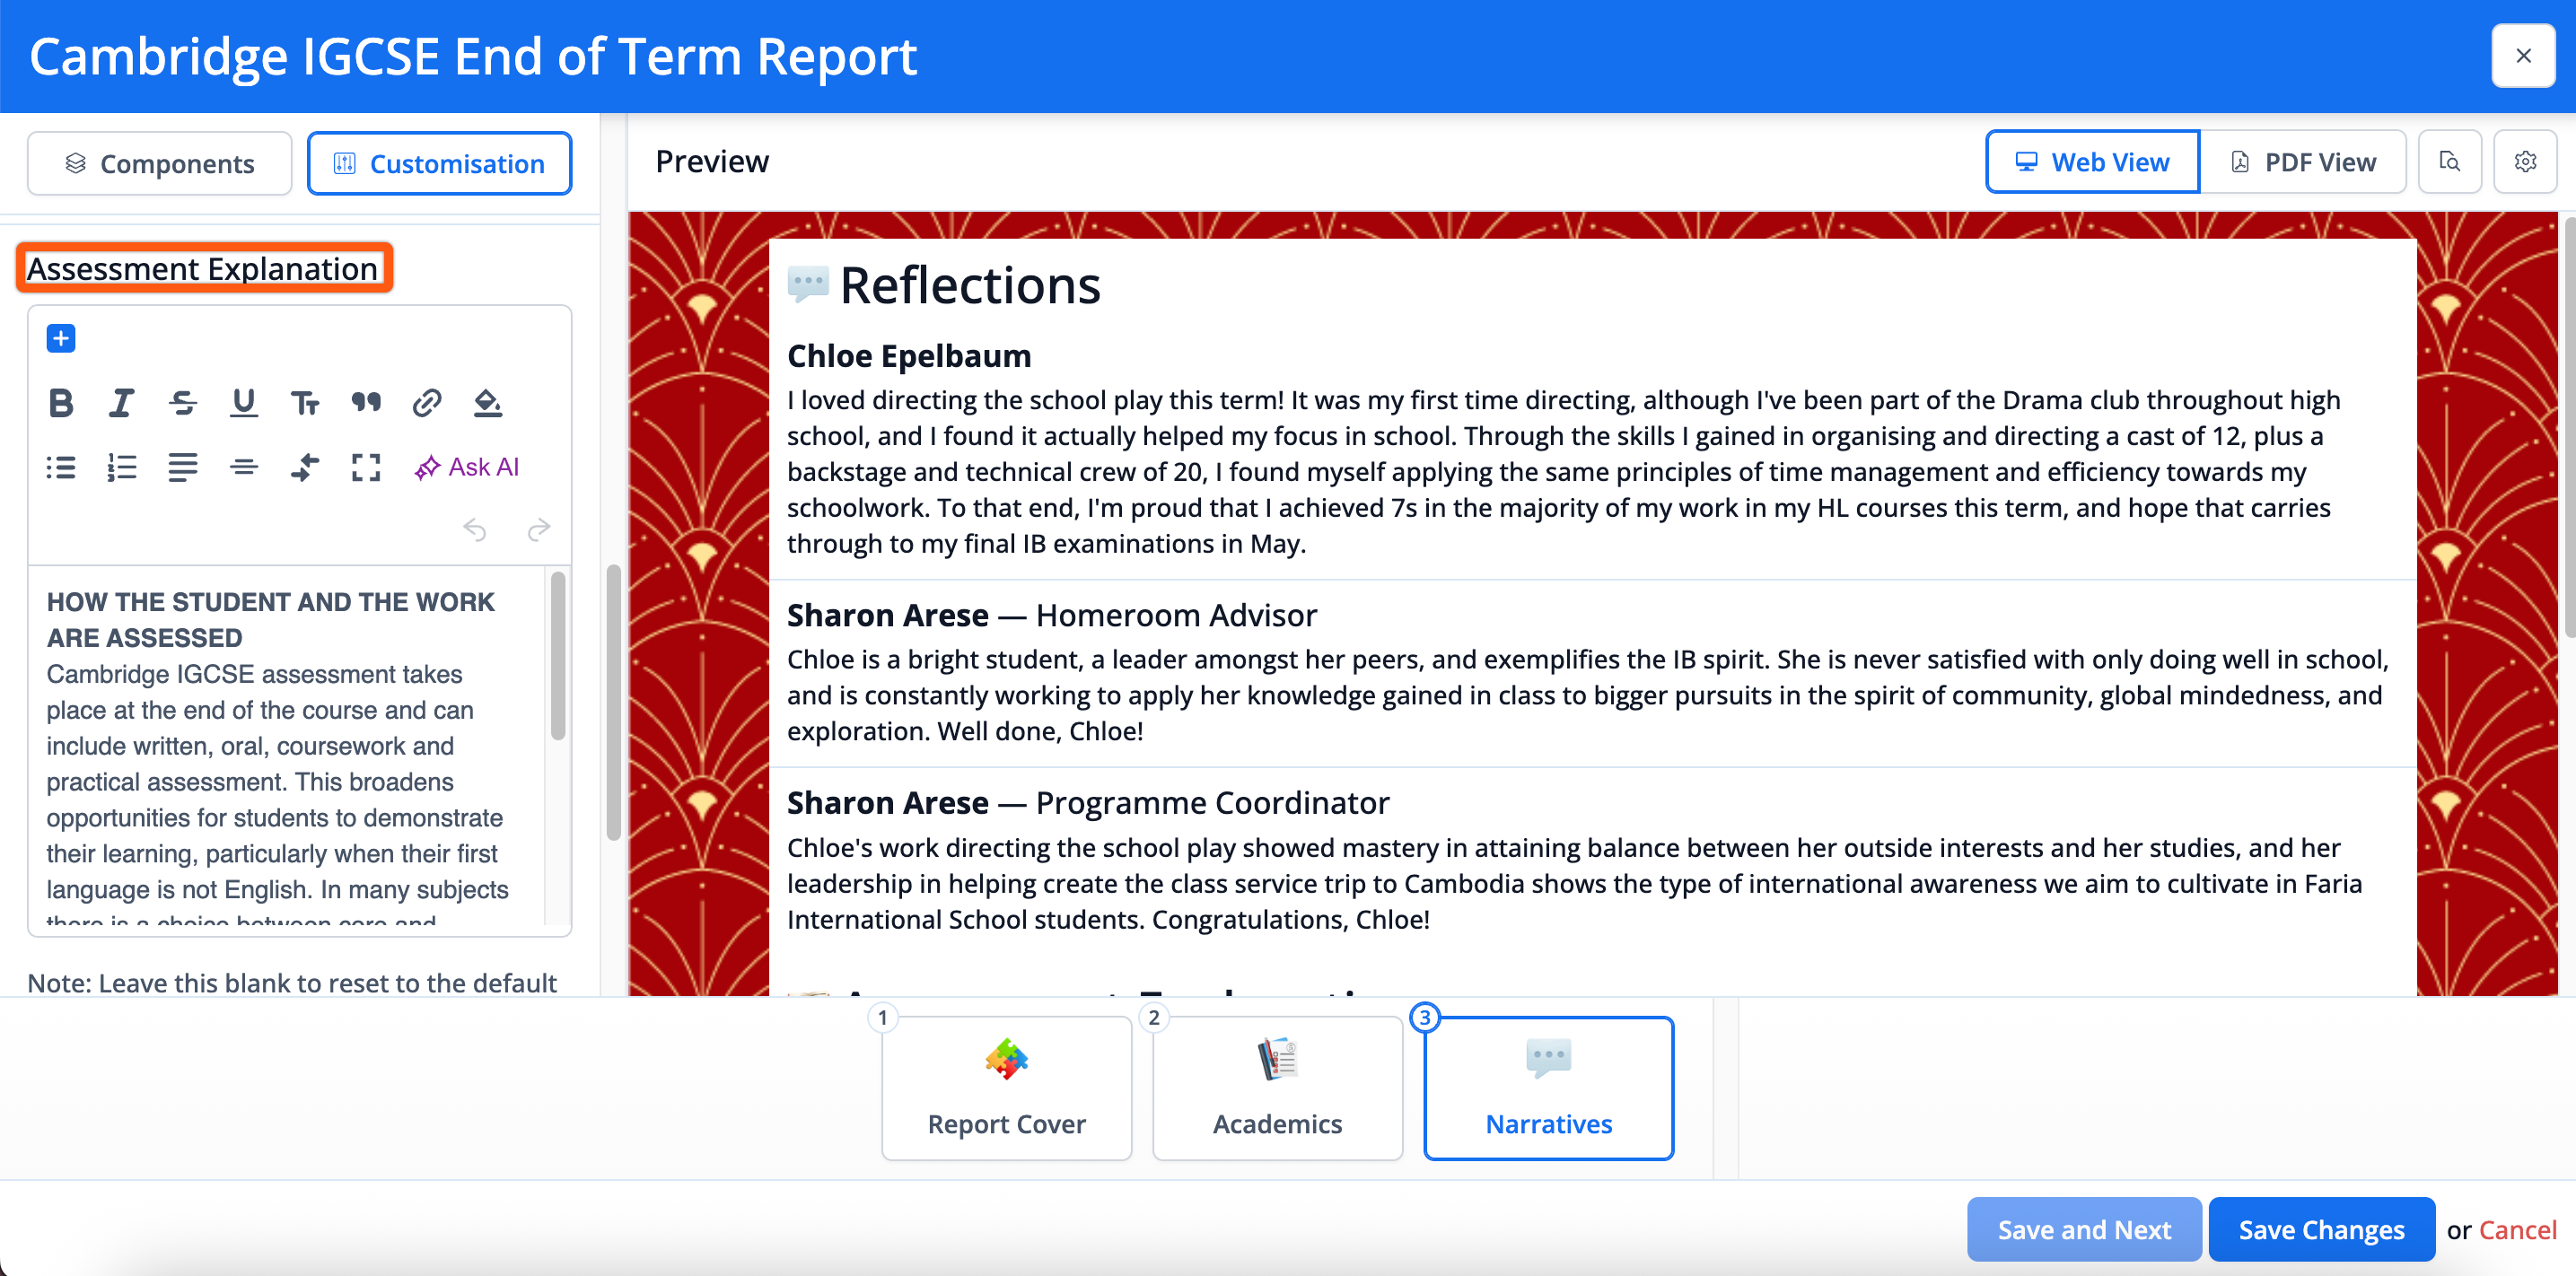Open the text size tool
This screenshot has height=1276, width=2576.
(304, 403)
